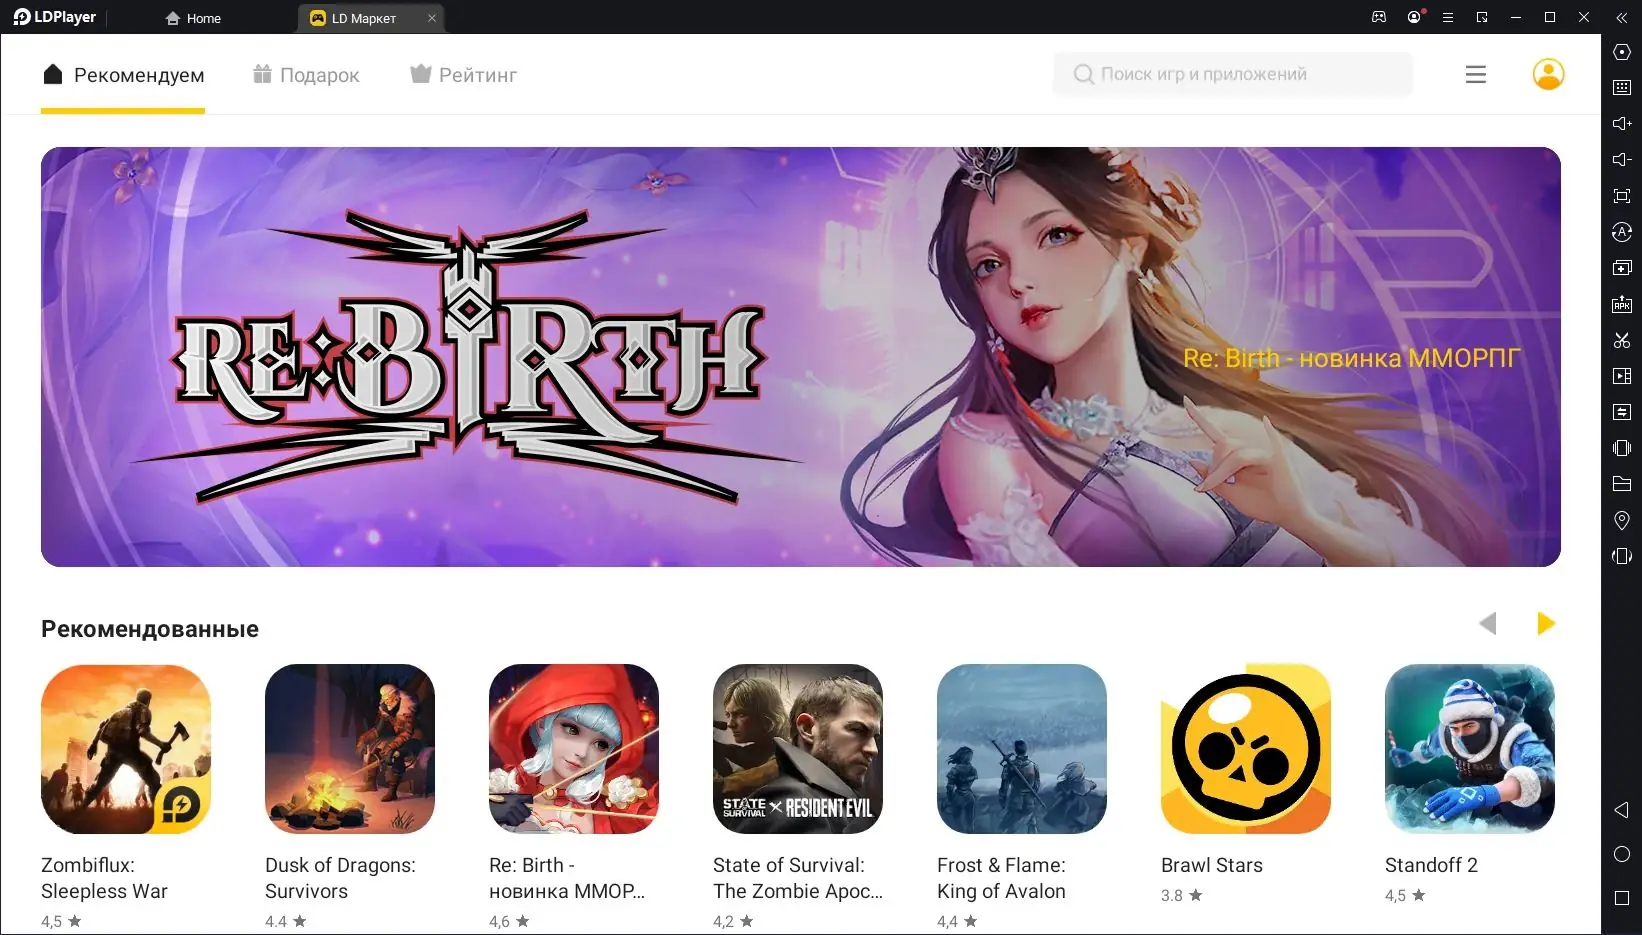Click the Install APK icon
This screenshot has width=1642, height=935.
point(1622,304)
